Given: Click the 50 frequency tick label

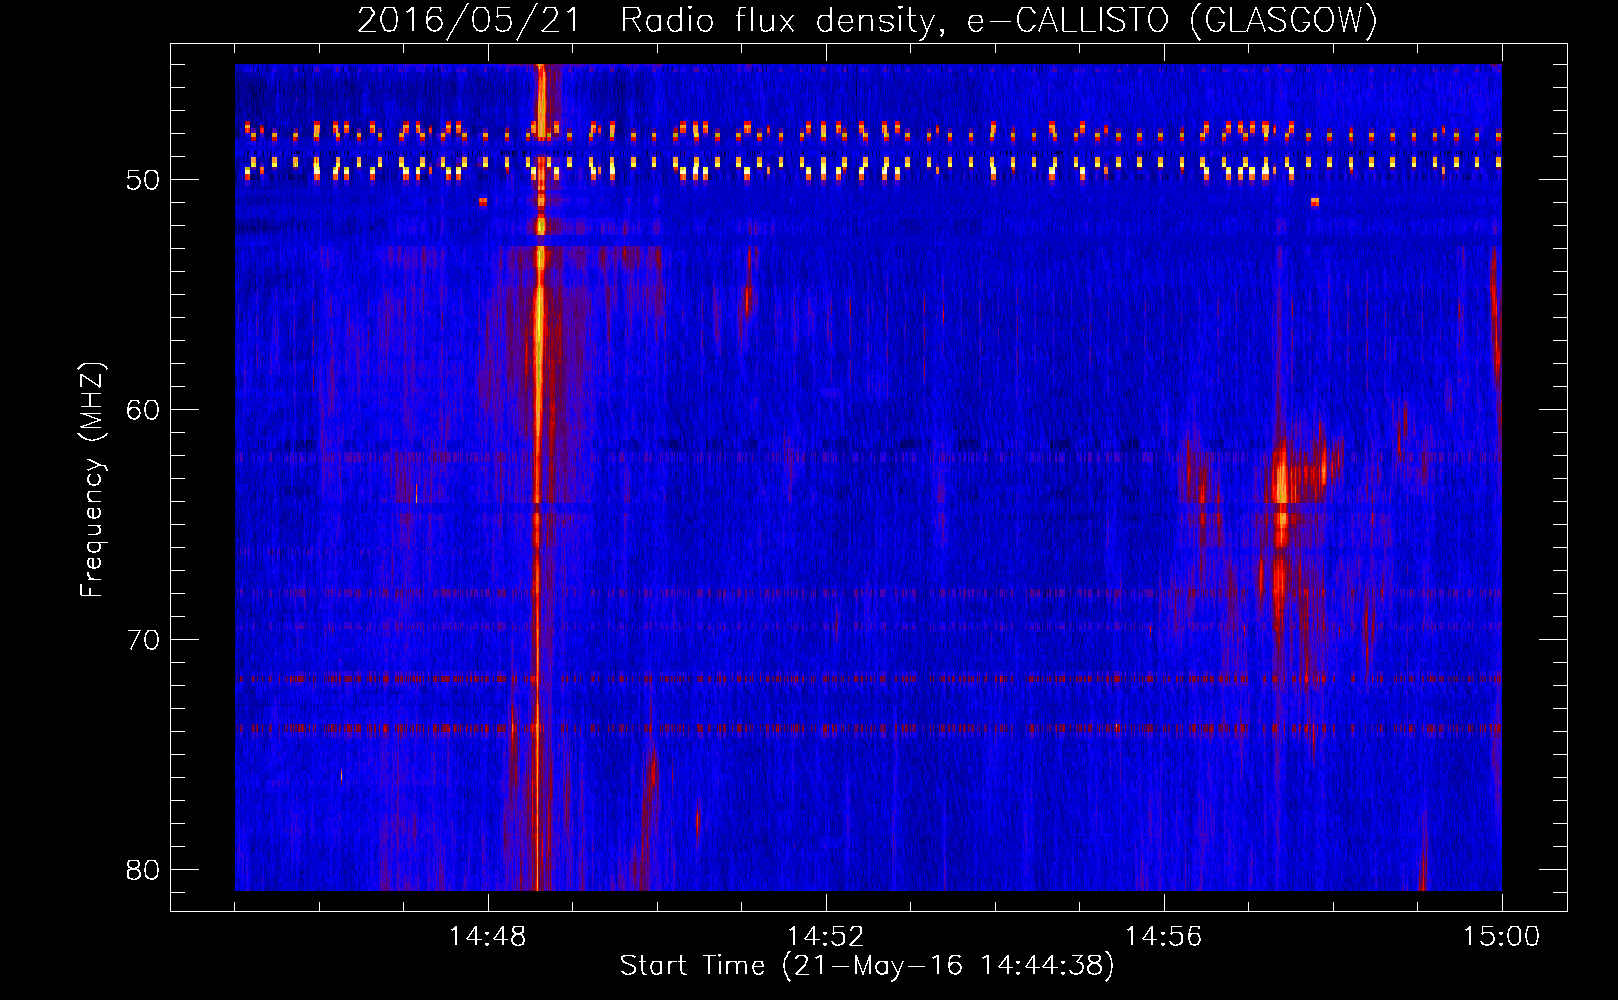Looking at the screenshot, I should point(144,180).
